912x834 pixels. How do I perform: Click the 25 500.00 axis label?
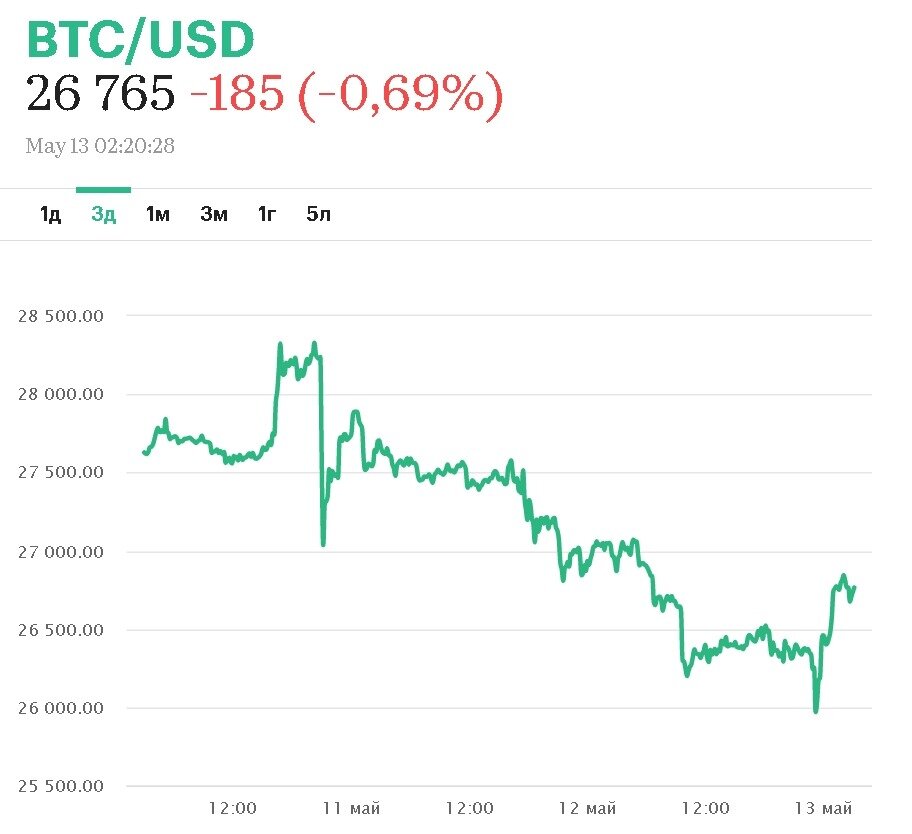click(x=61, y=787)
